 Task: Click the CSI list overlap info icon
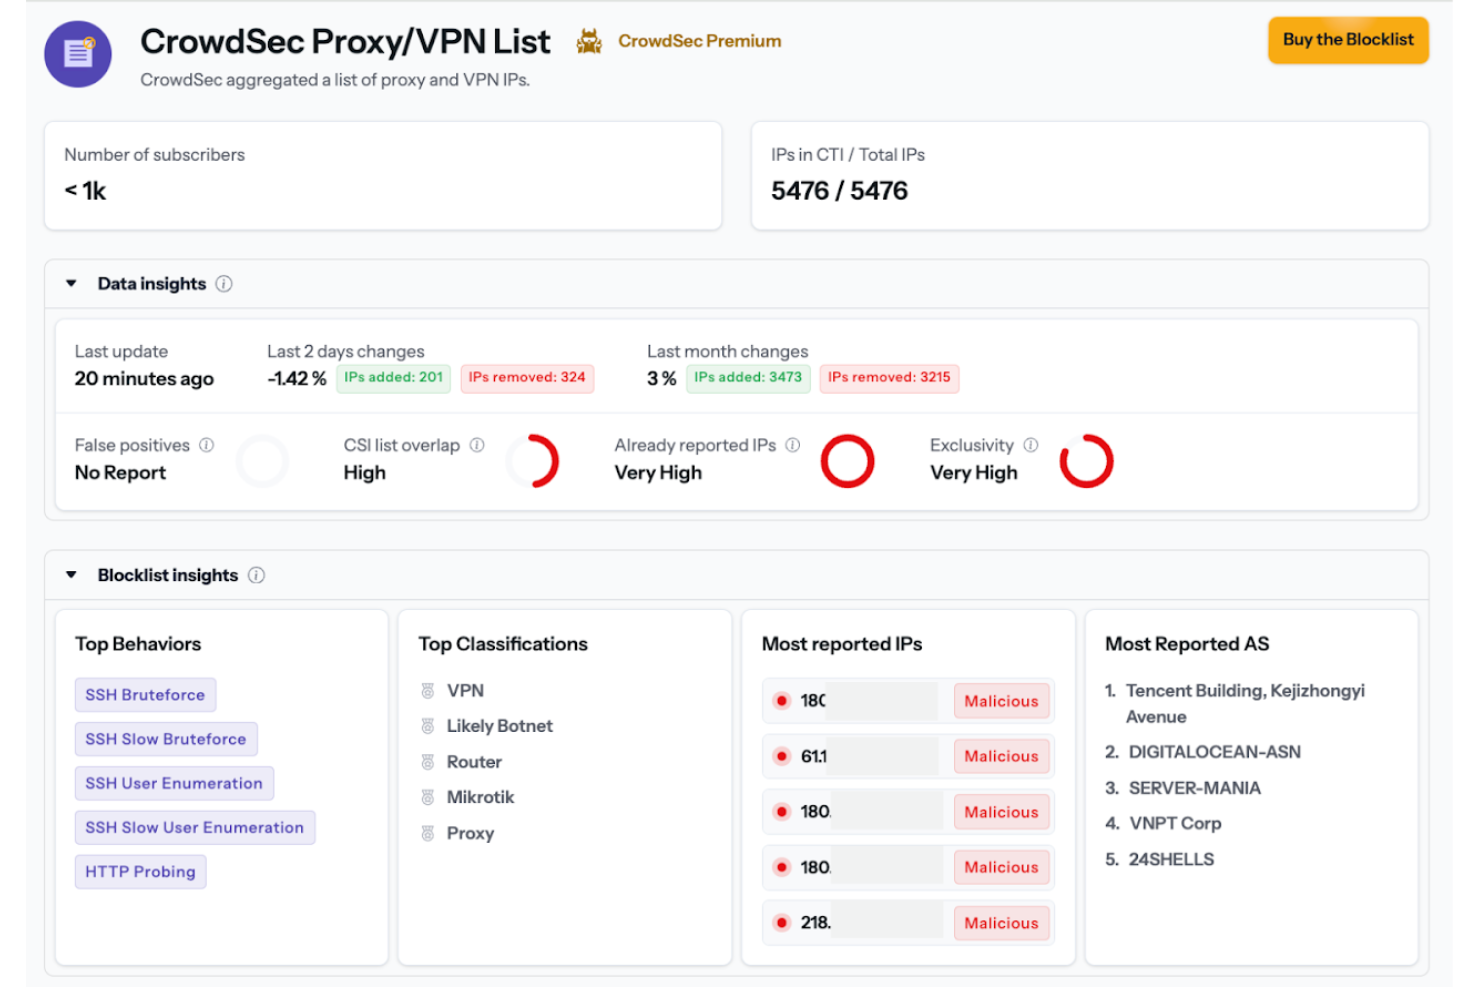pyautogui.click(x=477, y=445)
